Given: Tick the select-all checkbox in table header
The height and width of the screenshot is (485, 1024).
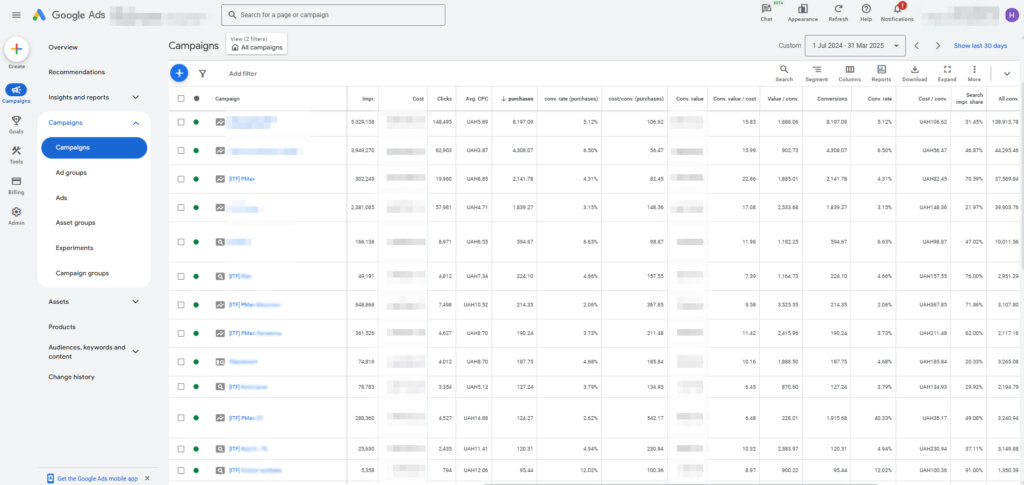Looking at the screenshot, I should (x=181, y=98).
